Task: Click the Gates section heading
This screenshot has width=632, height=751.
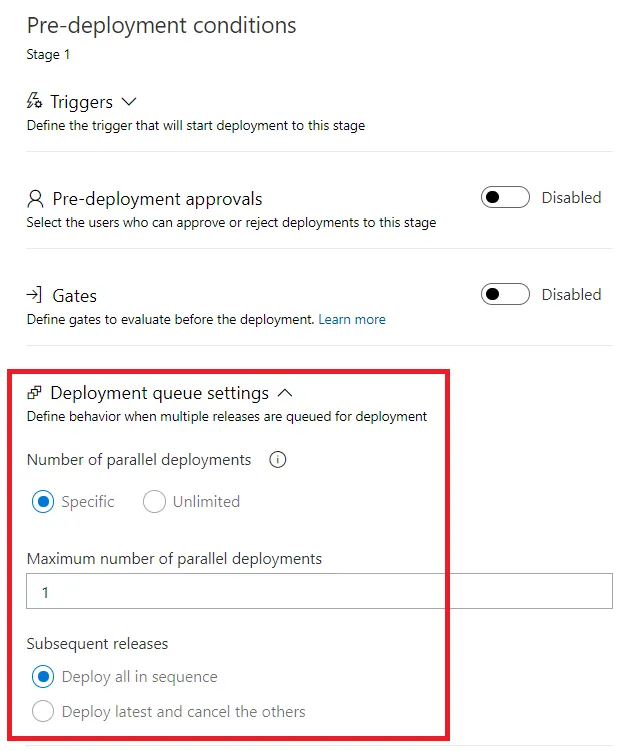Action: tap(75, 296)
